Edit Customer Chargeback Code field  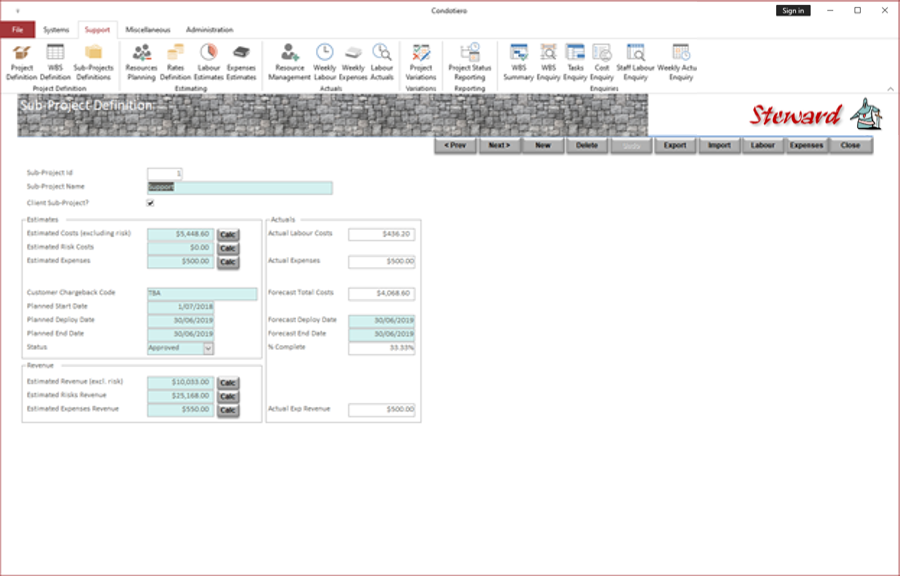point(202,294)
